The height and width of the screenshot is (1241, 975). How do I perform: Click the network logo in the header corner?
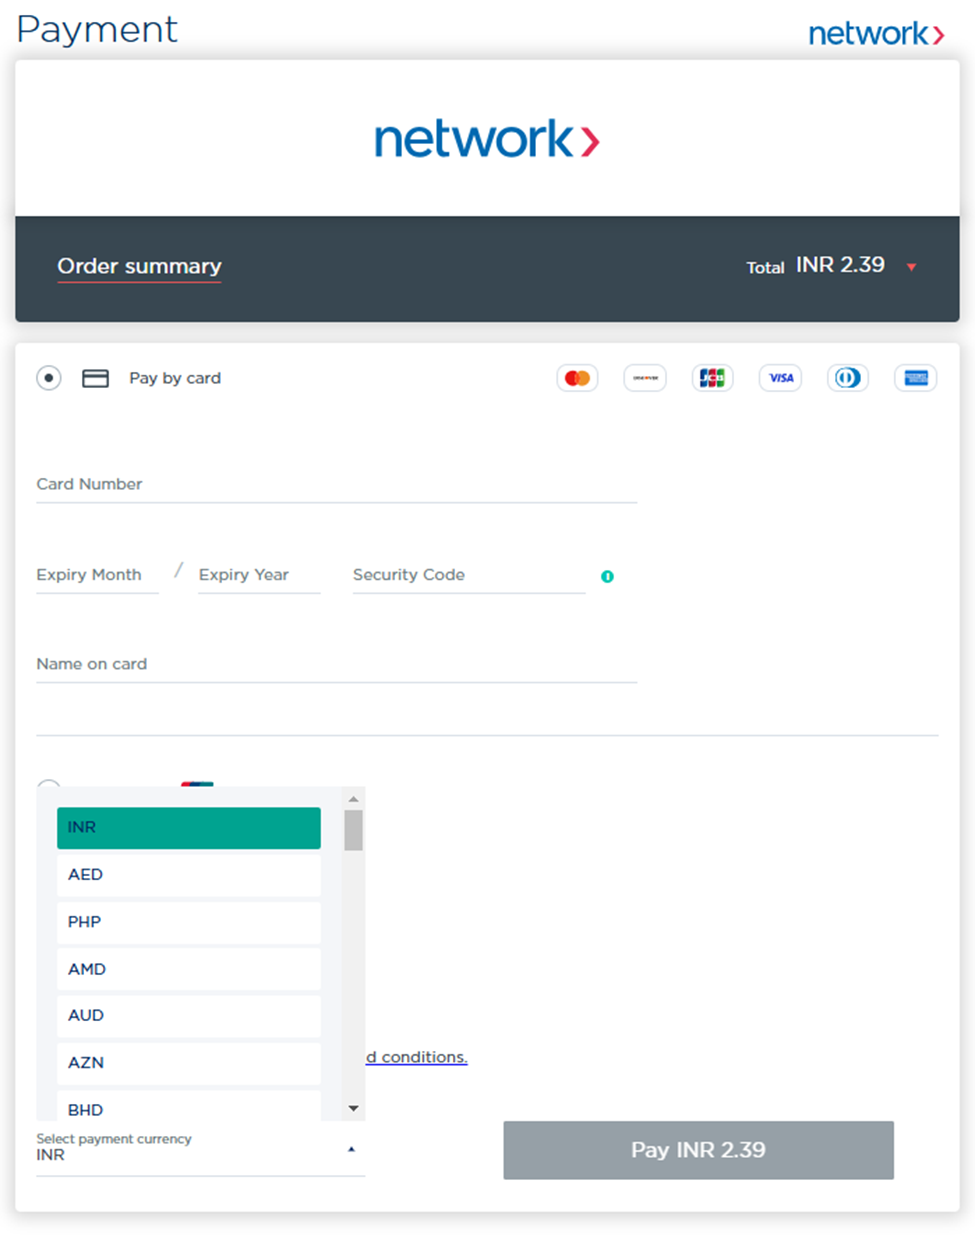(876, 34)
